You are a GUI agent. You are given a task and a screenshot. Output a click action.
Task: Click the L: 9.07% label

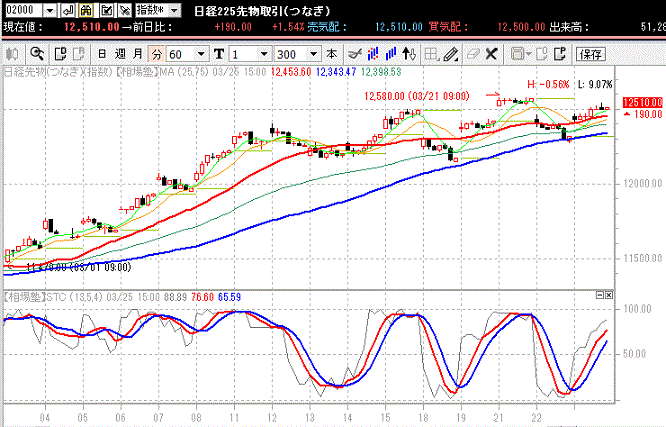(595, 84)
